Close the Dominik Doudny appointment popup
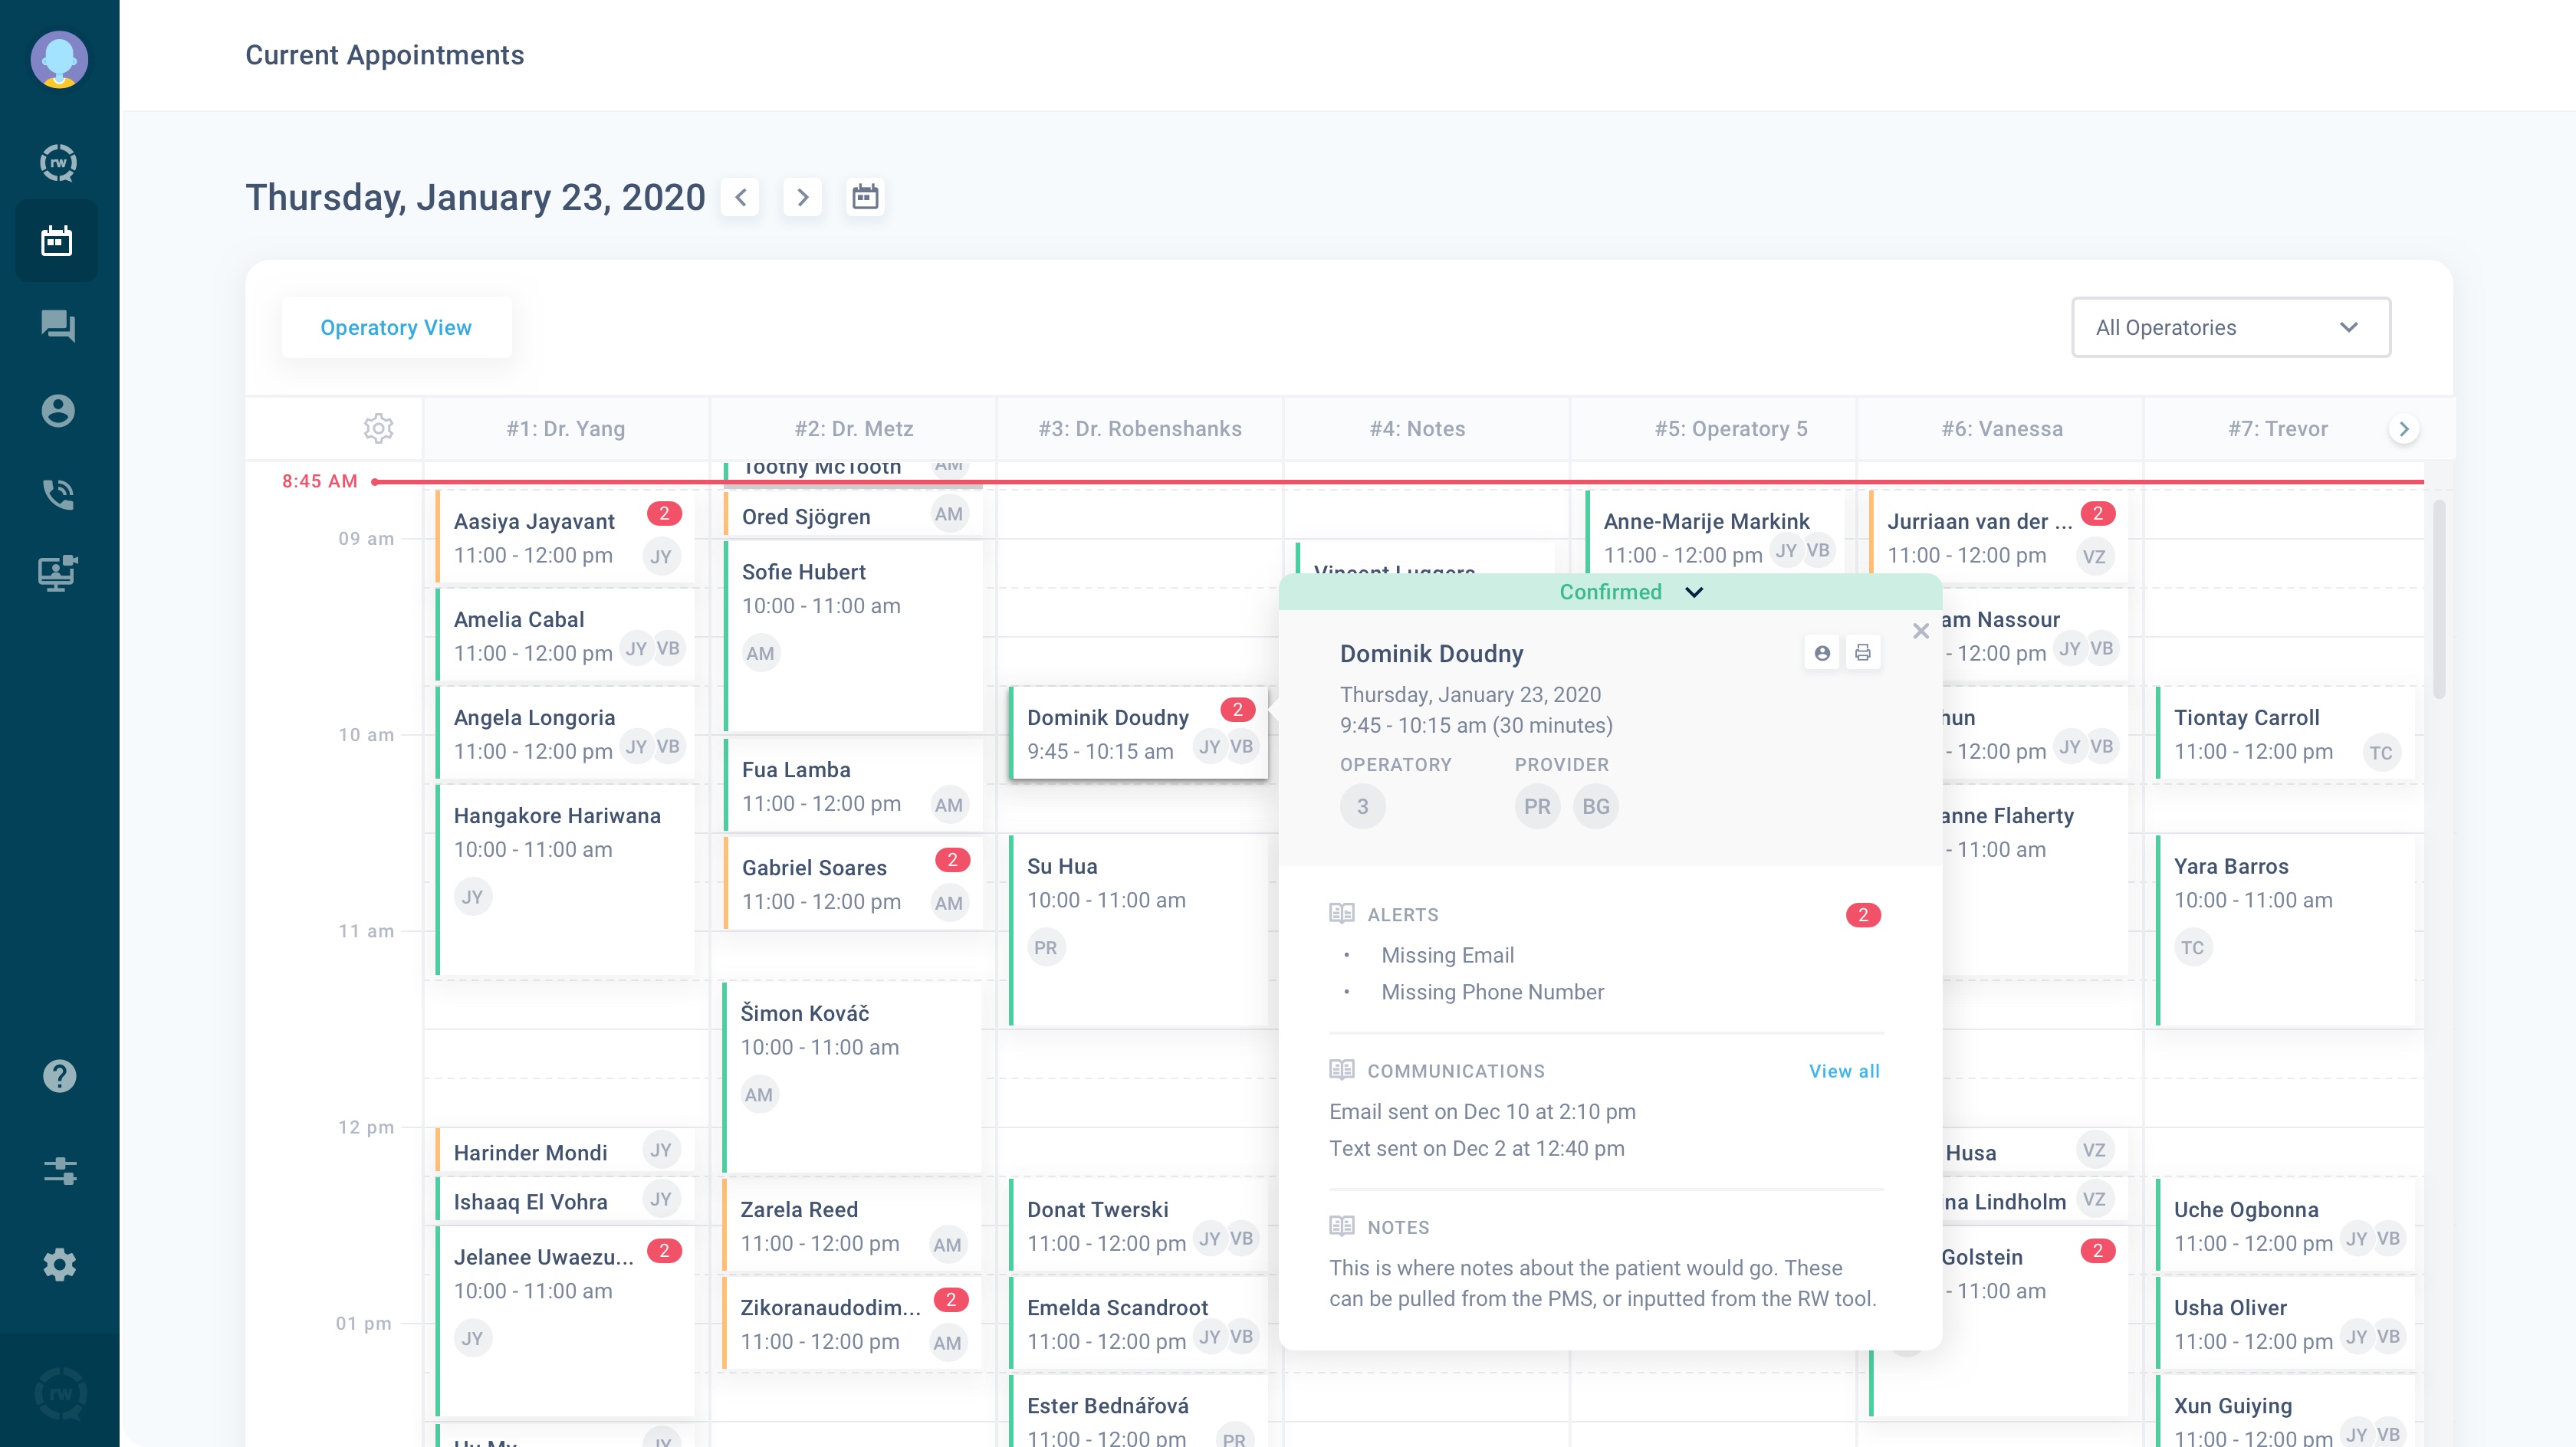 1921,631
